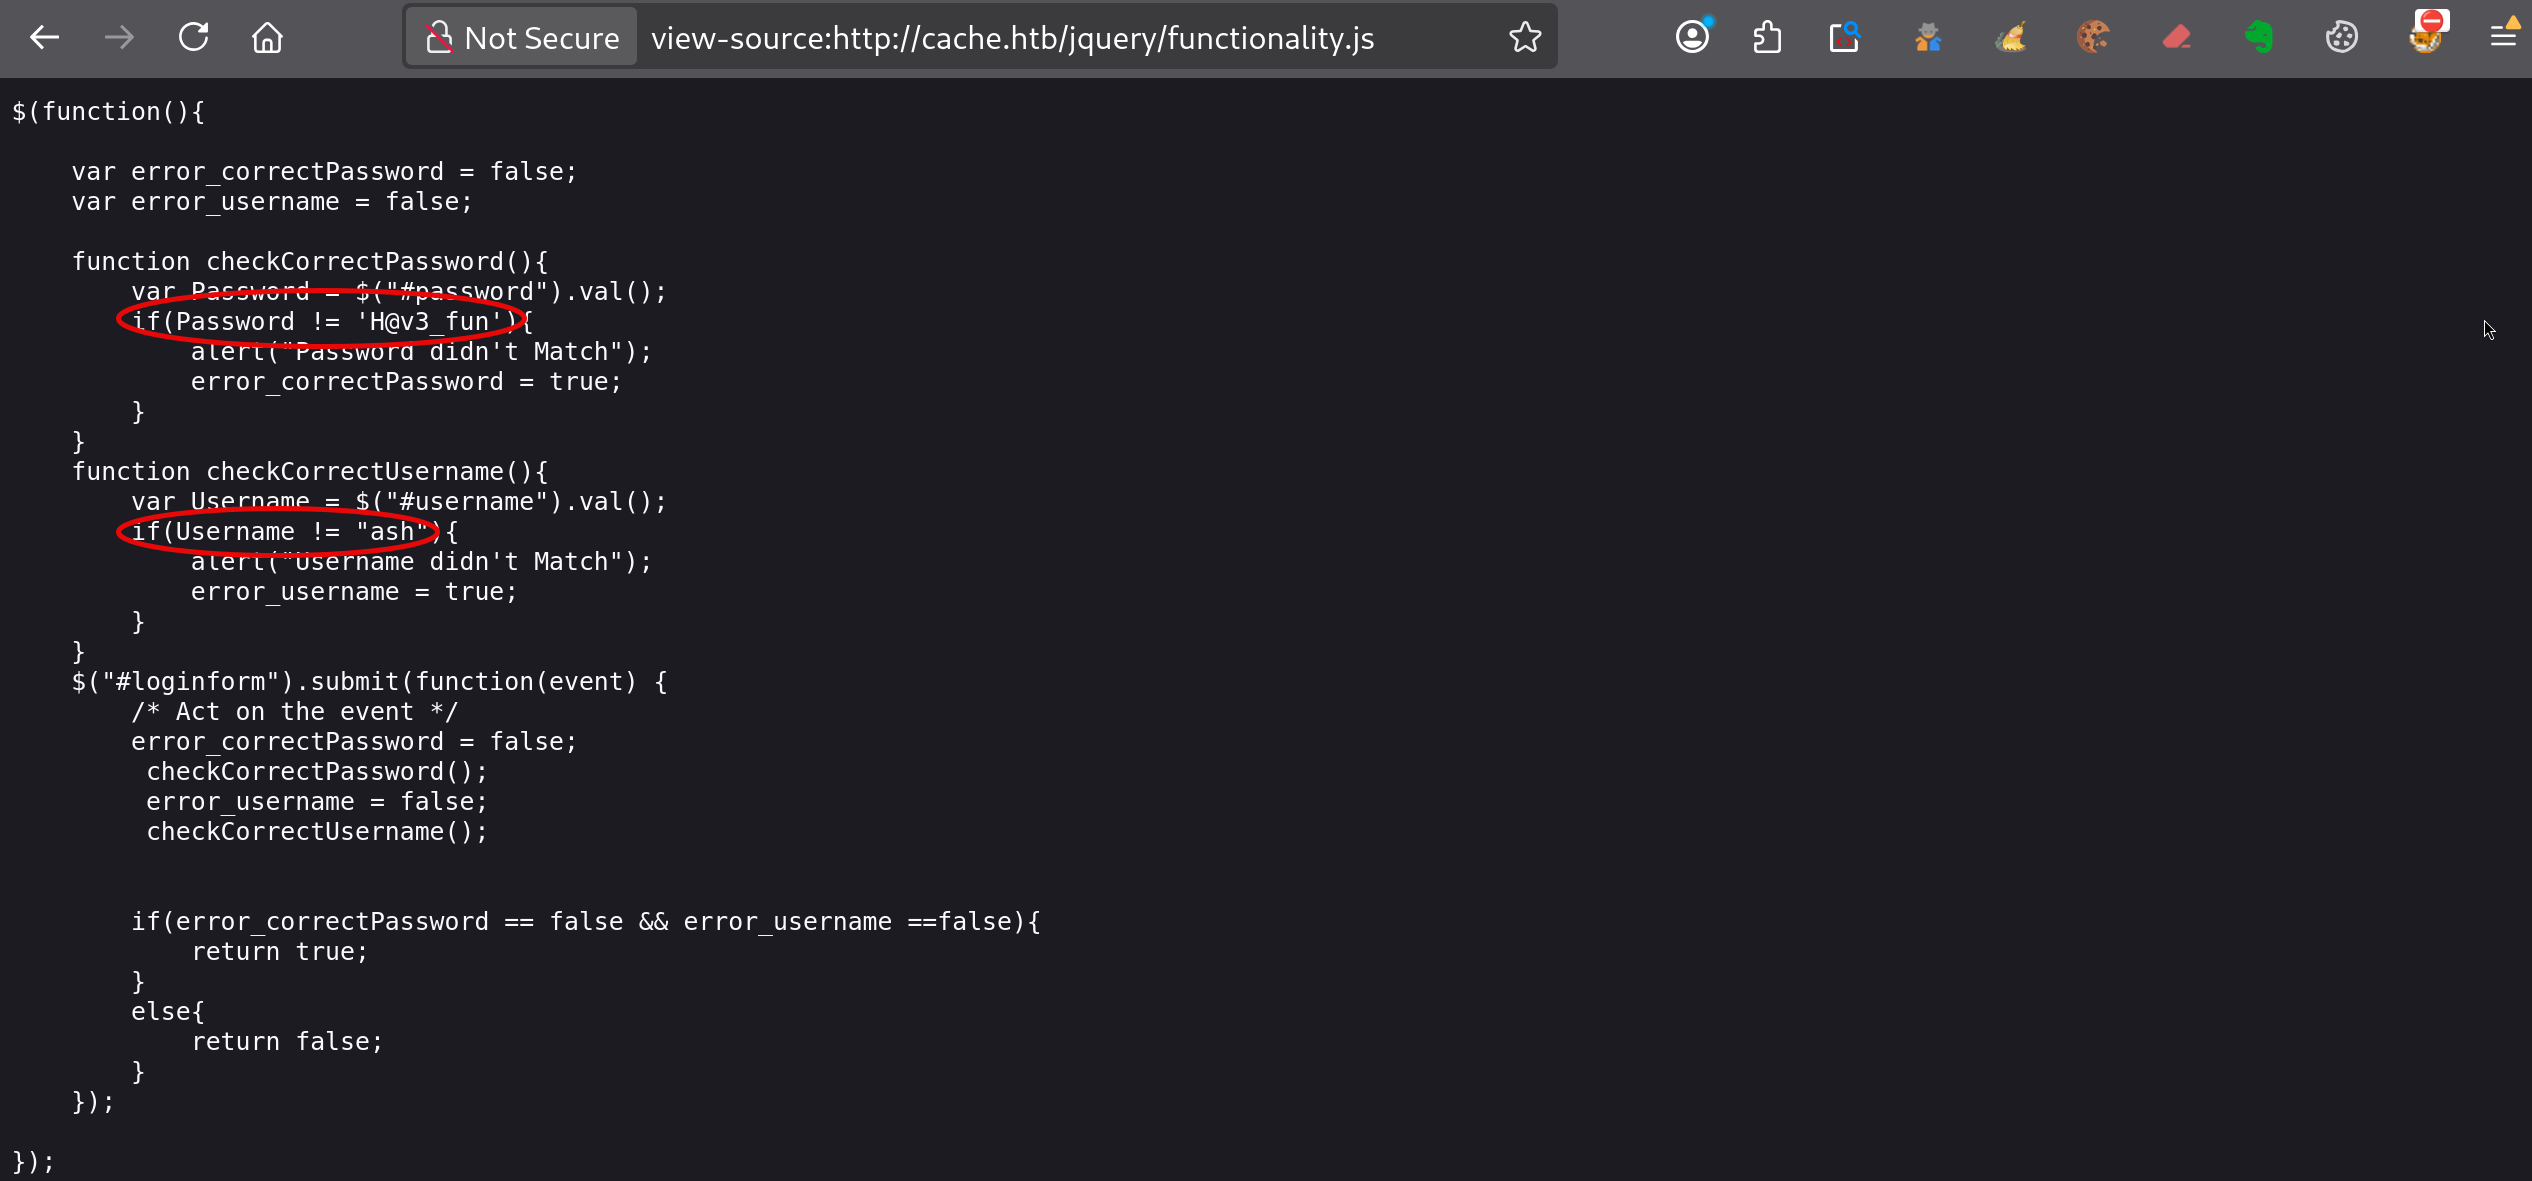2532x1181 pixels.
Task: Click the 'error_username = true;' line
Action: click(x=355, y=592)
